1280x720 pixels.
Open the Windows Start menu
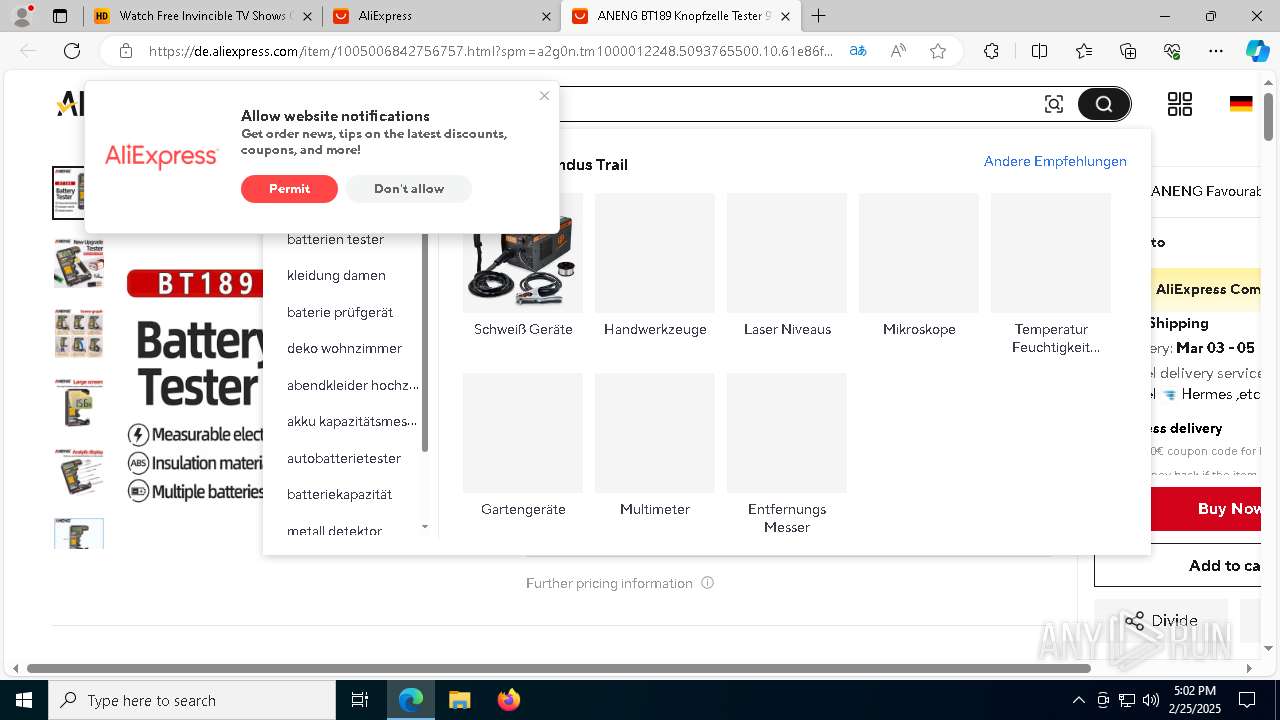24,700
